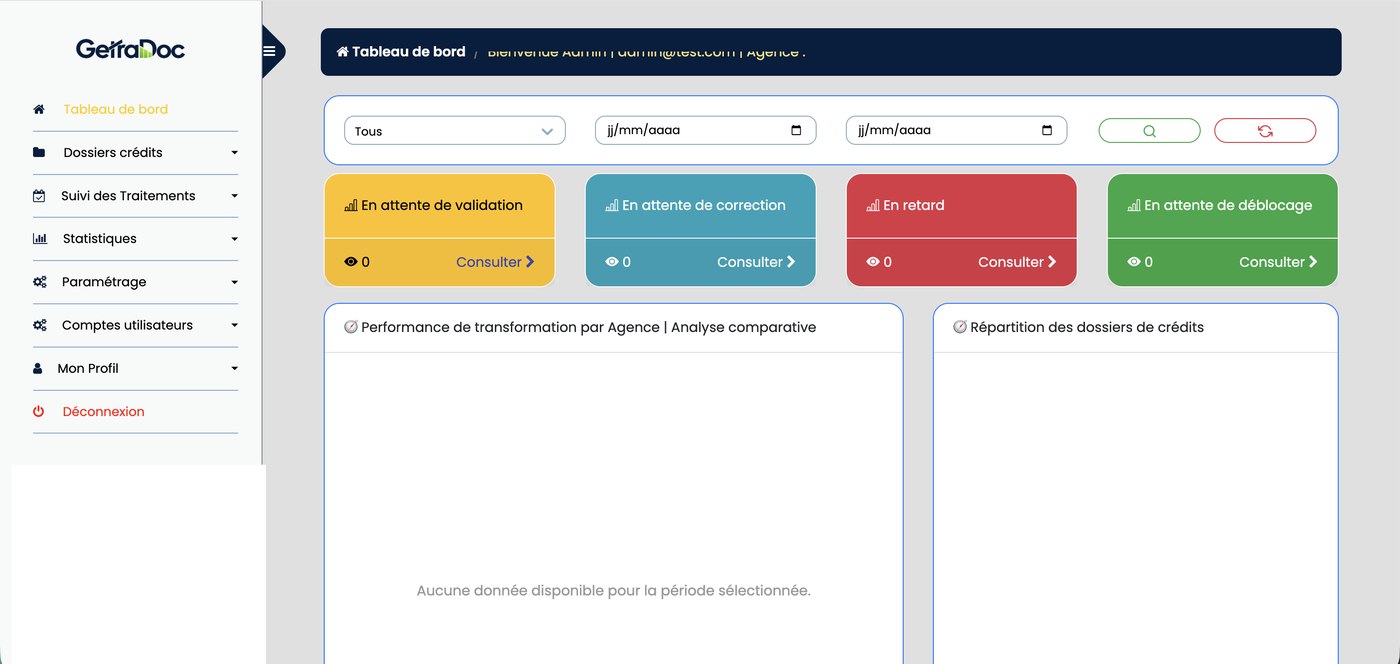Expand the Paramétrage submenu arrow
The height and width of the screenshot is (664, 1400).
(x=234, y=282)
